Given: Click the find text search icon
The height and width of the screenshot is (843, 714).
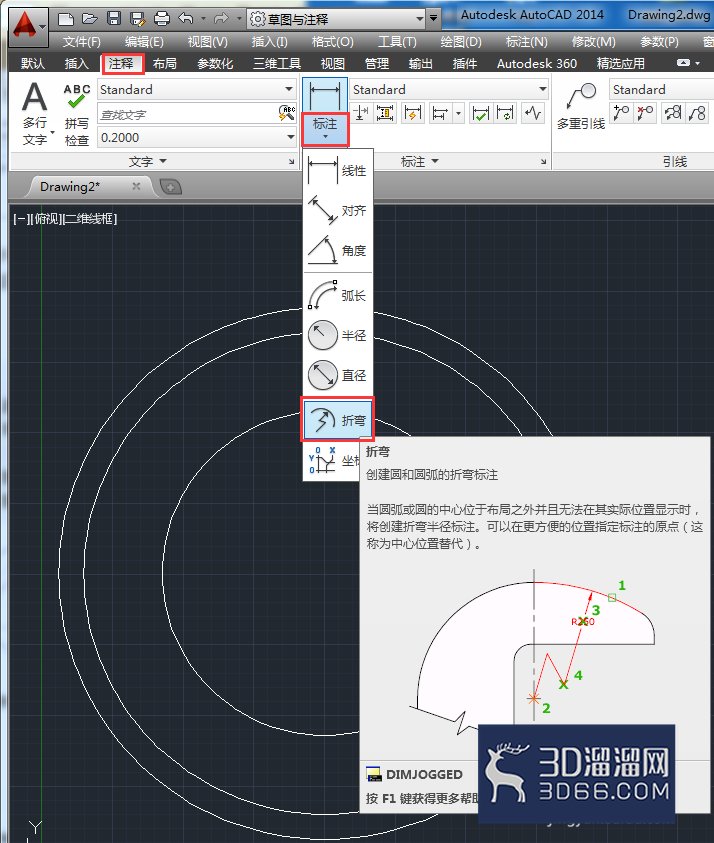Looking at the screenshot, I should pos(287,113).
